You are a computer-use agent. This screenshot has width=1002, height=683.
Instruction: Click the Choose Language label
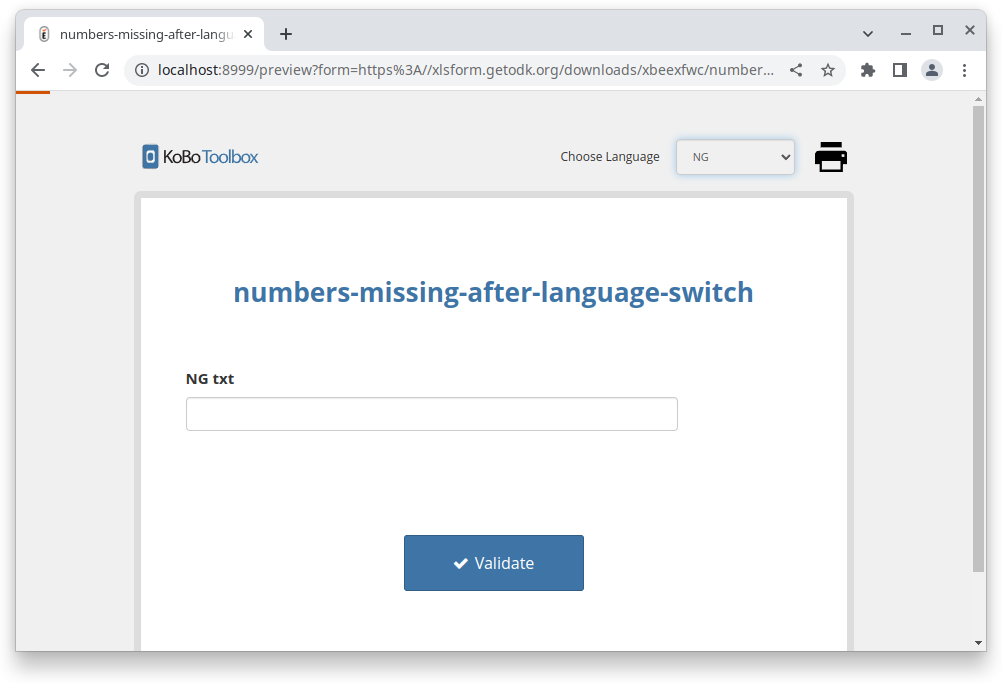coord(610,157)
